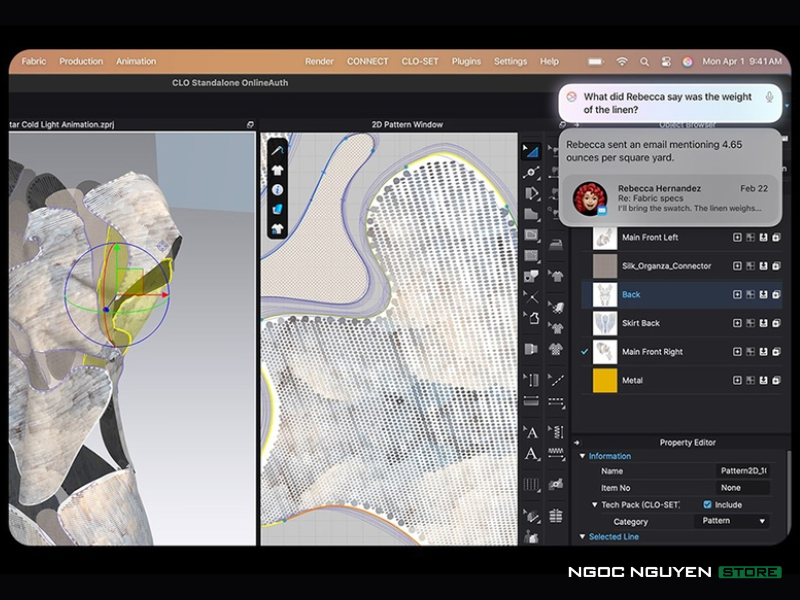Select the Edit Curve Point tool
Screen dimensions: 800x600
click(532, 172)
